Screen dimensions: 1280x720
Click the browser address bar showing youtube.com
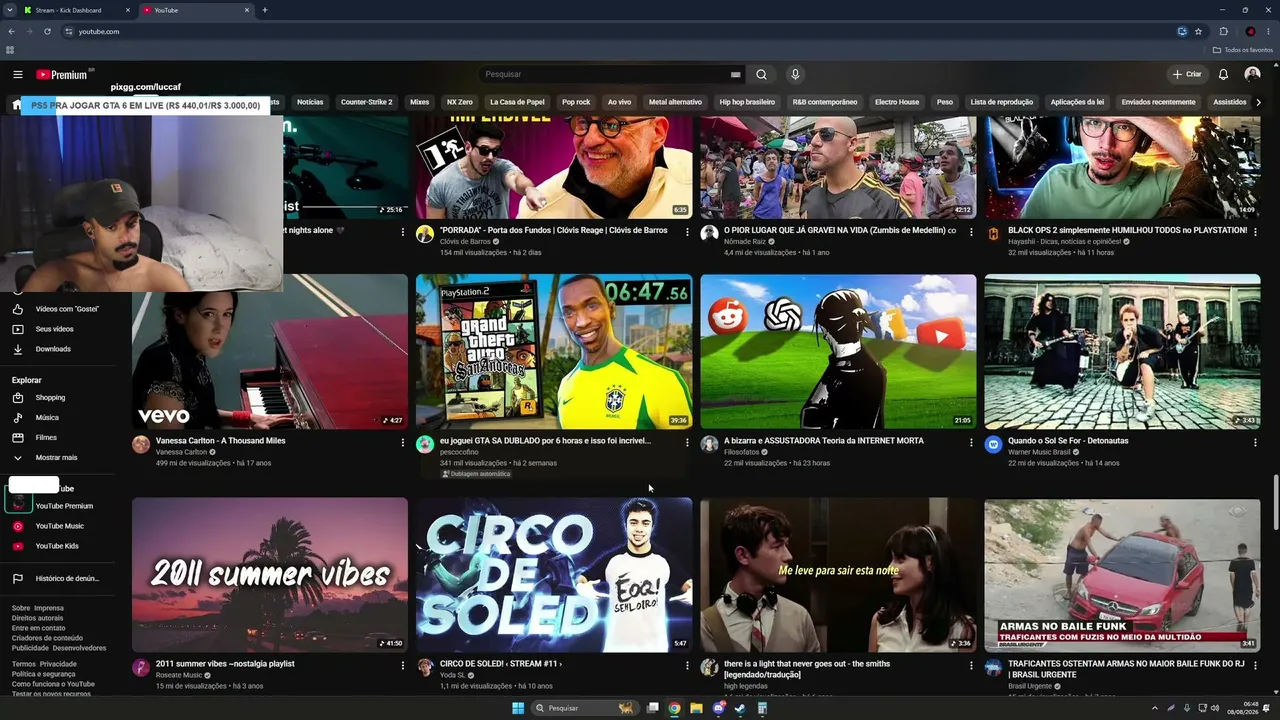point(620,31)
